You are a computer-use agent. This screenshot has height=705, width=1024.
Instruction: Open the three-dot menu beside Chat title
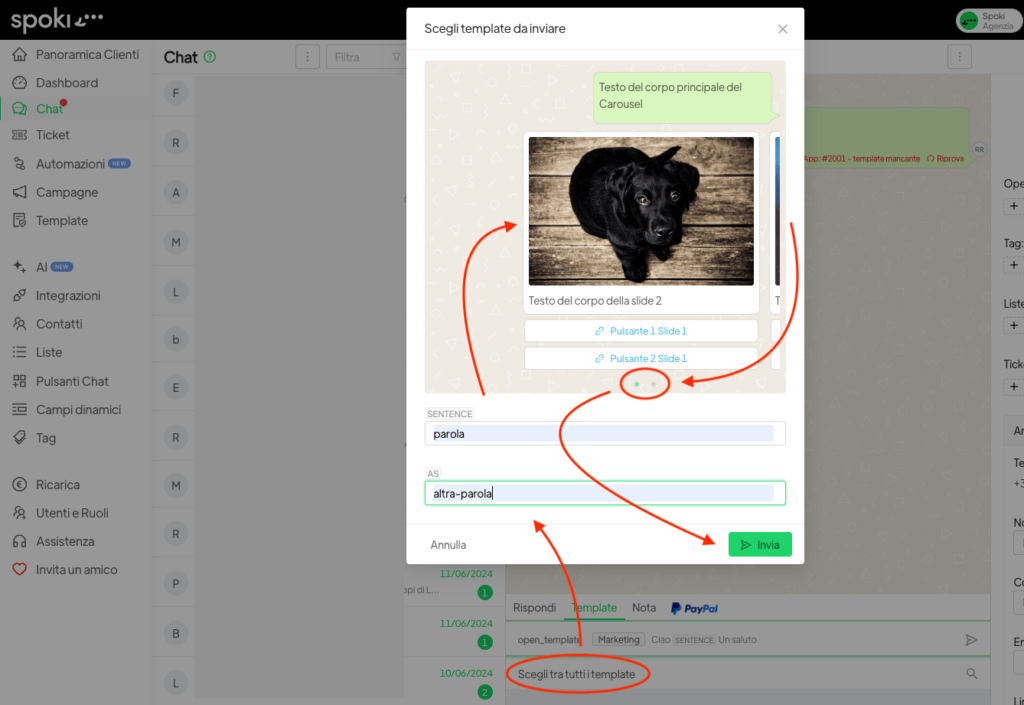pos(308,57)
